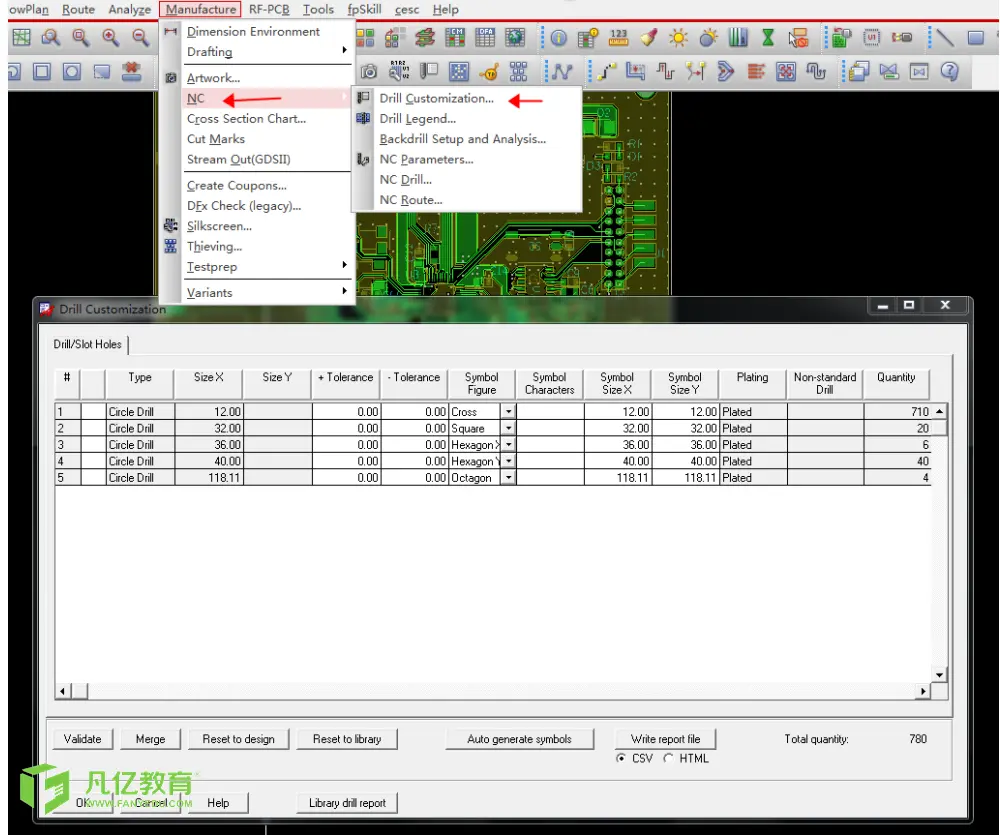Select the HTML report format radio button
1000x835 pixels.
[x=668, y=758]
